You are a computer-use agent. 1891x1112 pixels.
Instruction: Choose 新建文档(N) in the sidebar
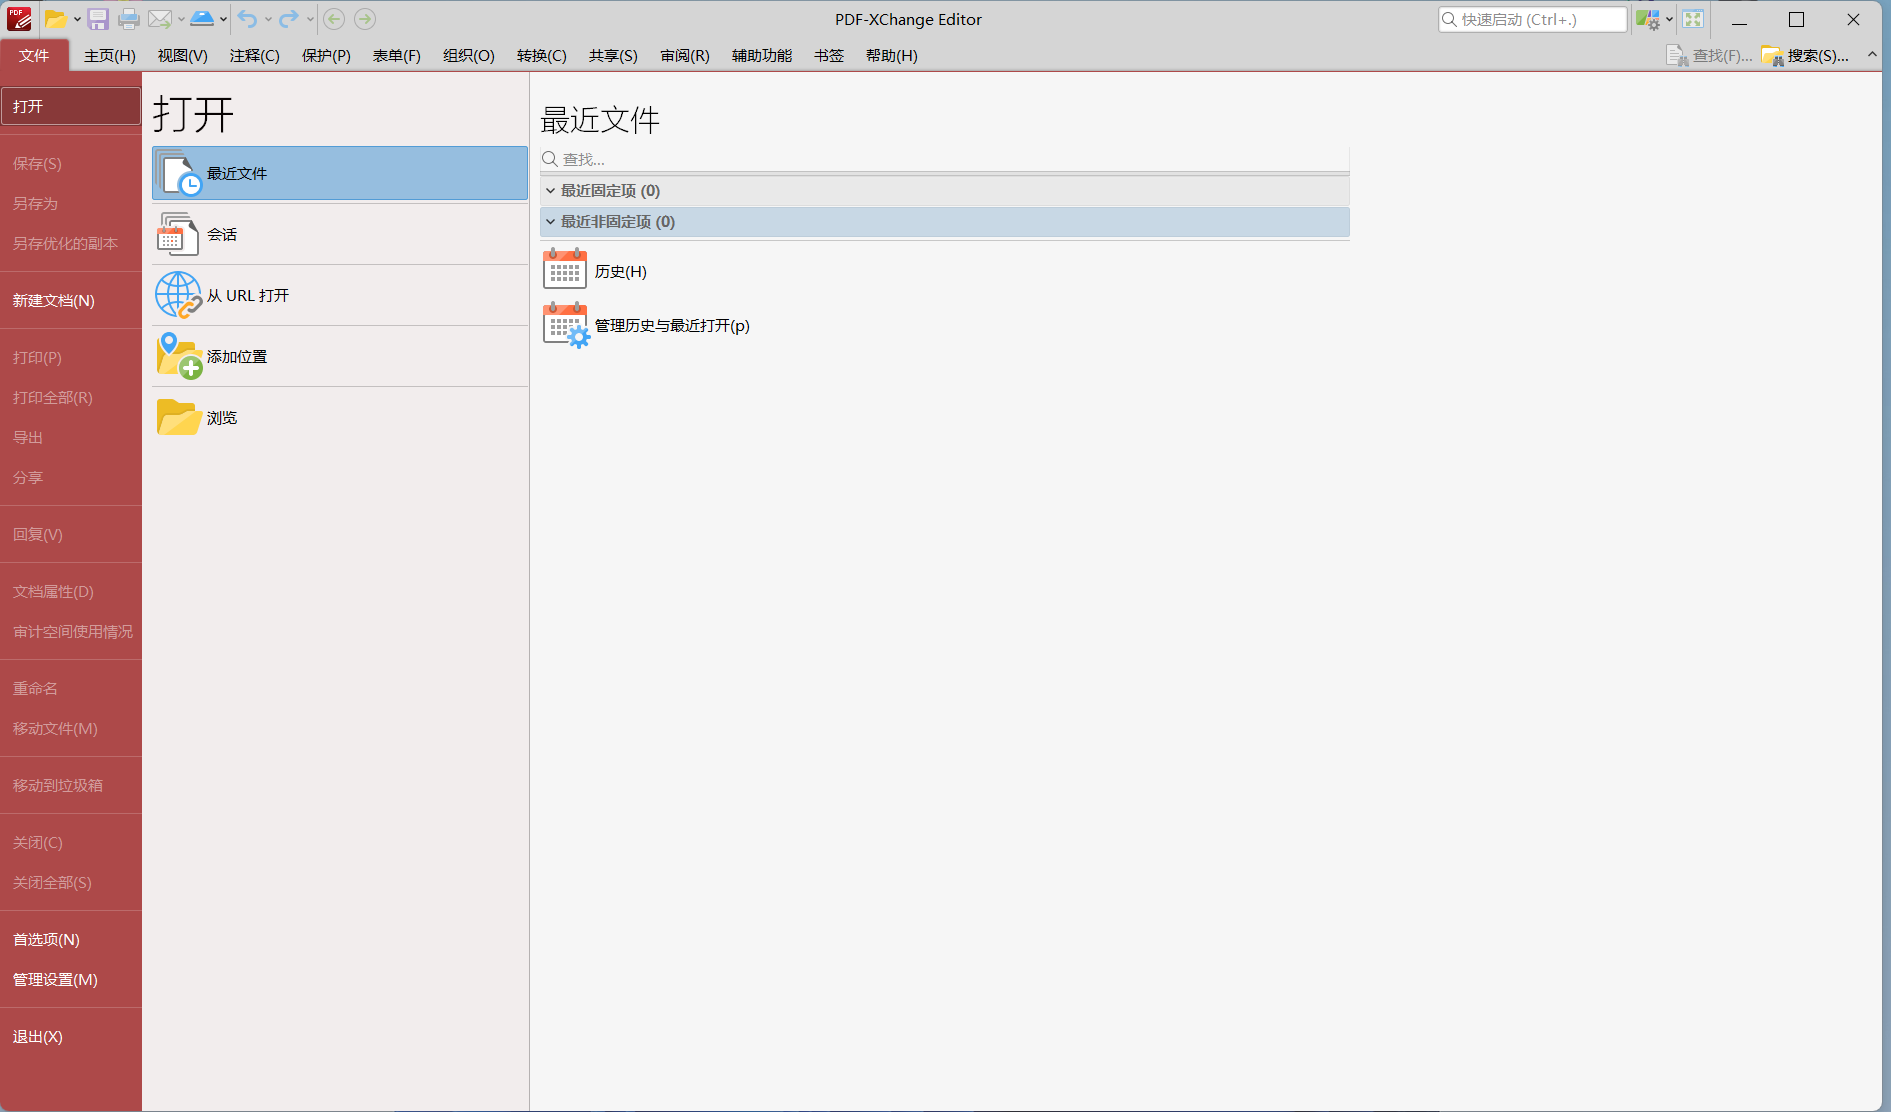coord(71,300)
